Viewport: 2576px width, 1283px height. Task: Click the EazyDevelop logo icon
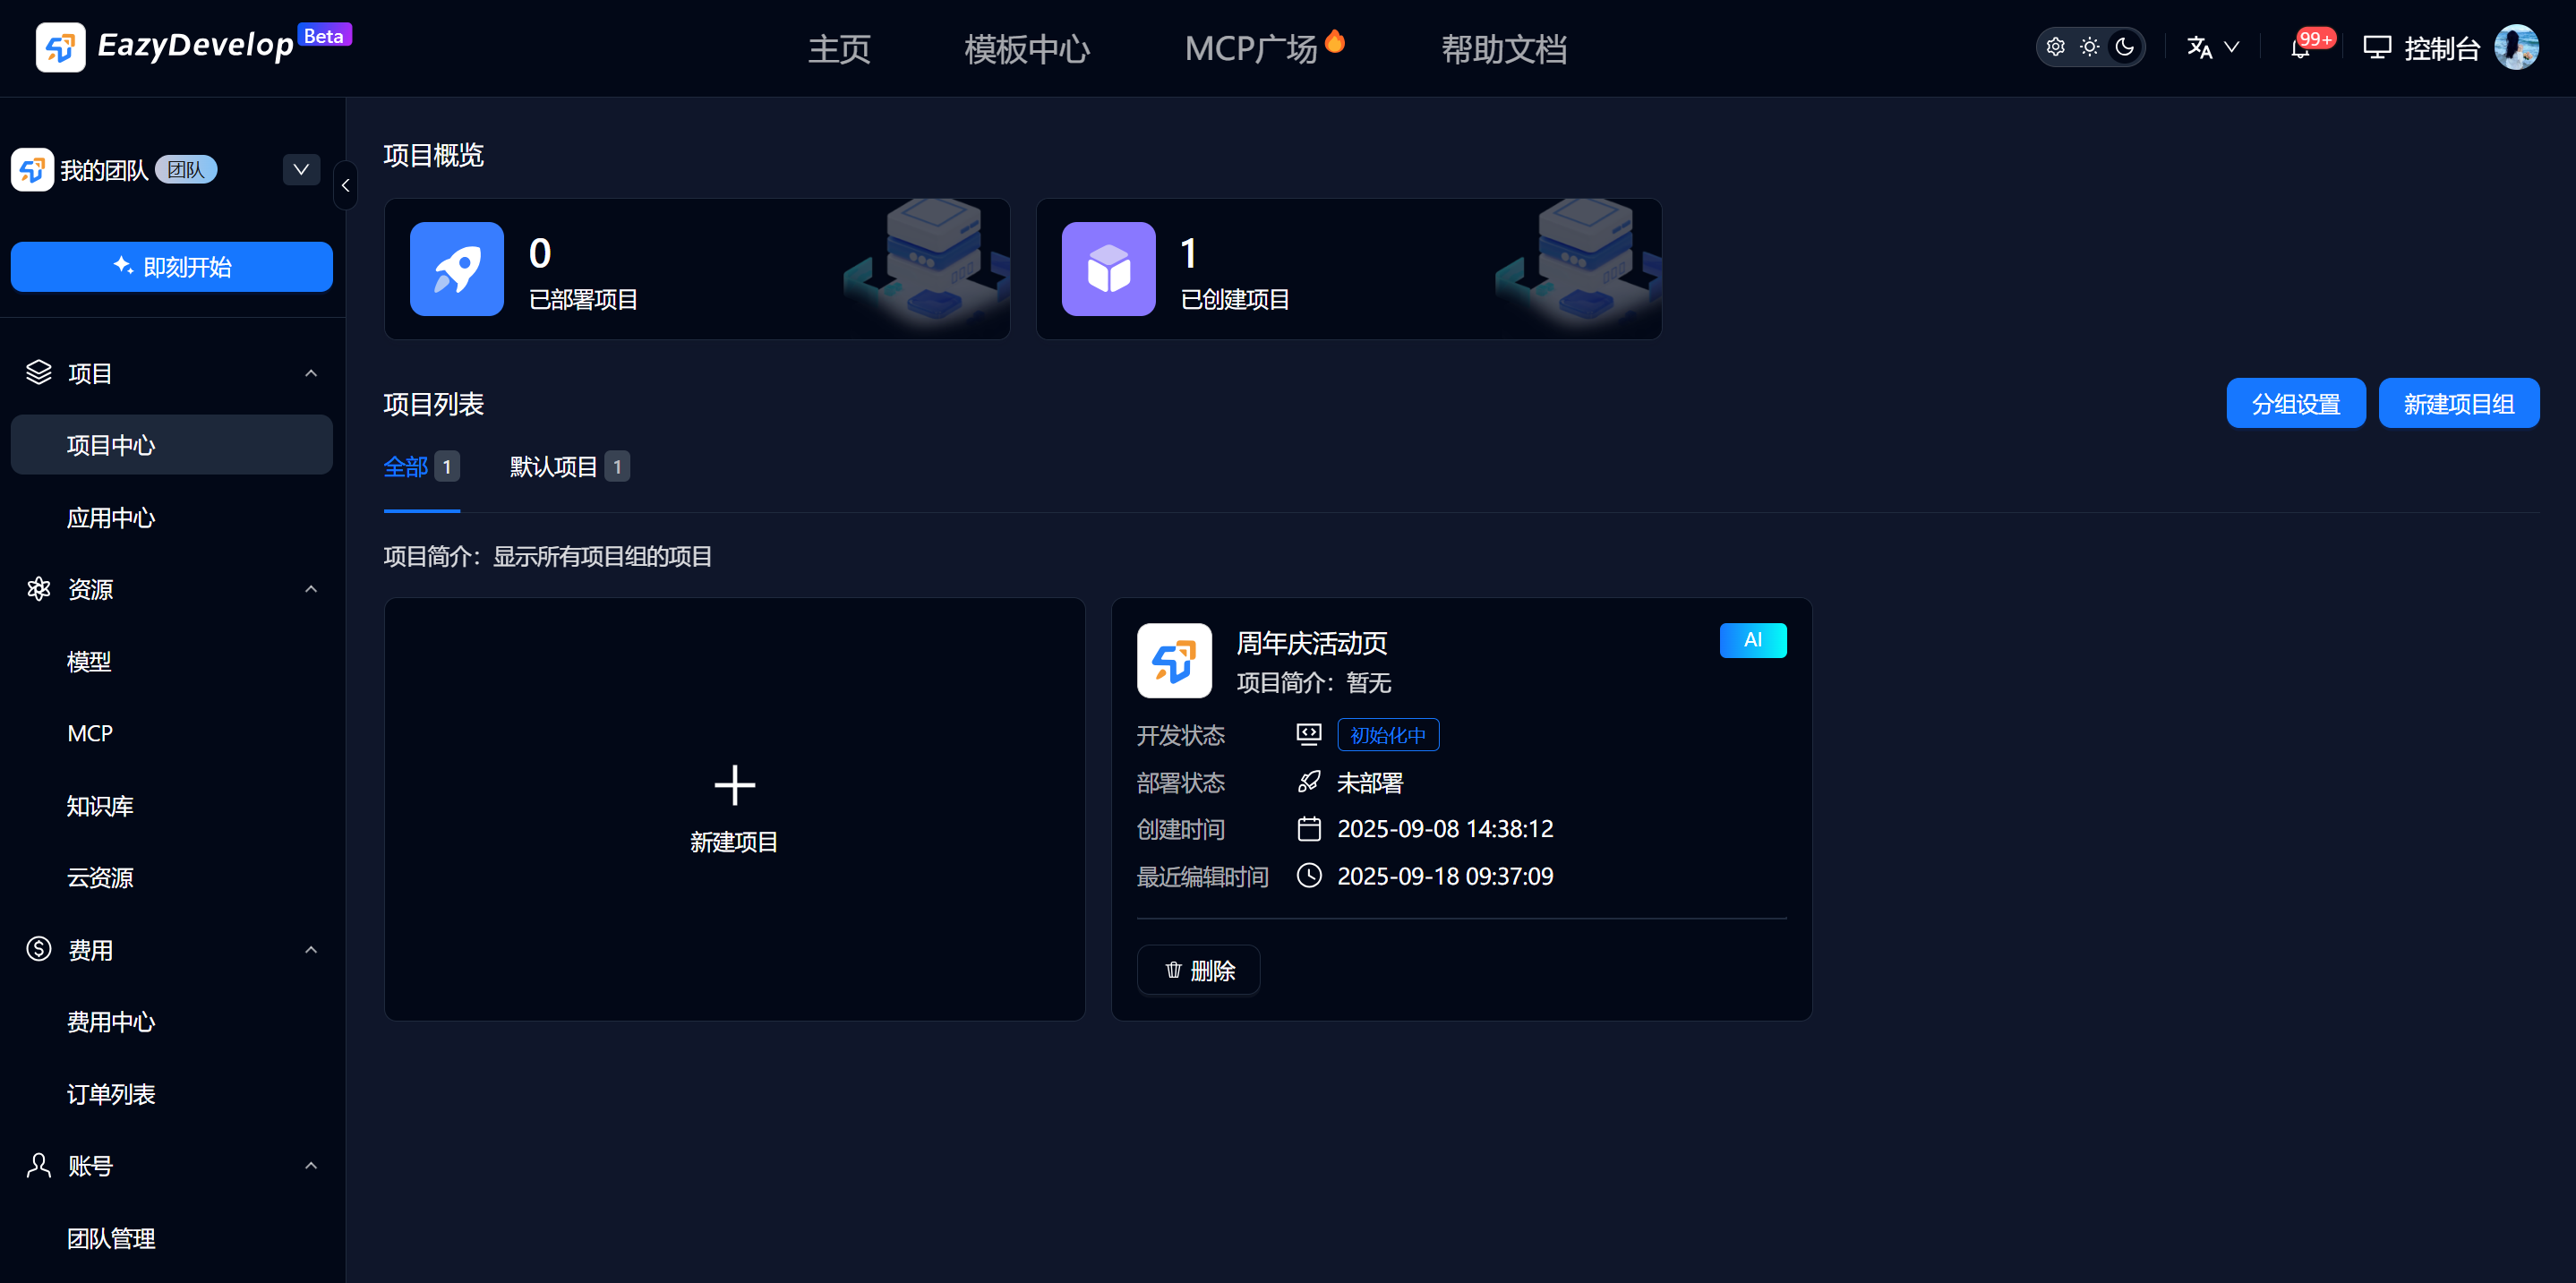point(60,47)
